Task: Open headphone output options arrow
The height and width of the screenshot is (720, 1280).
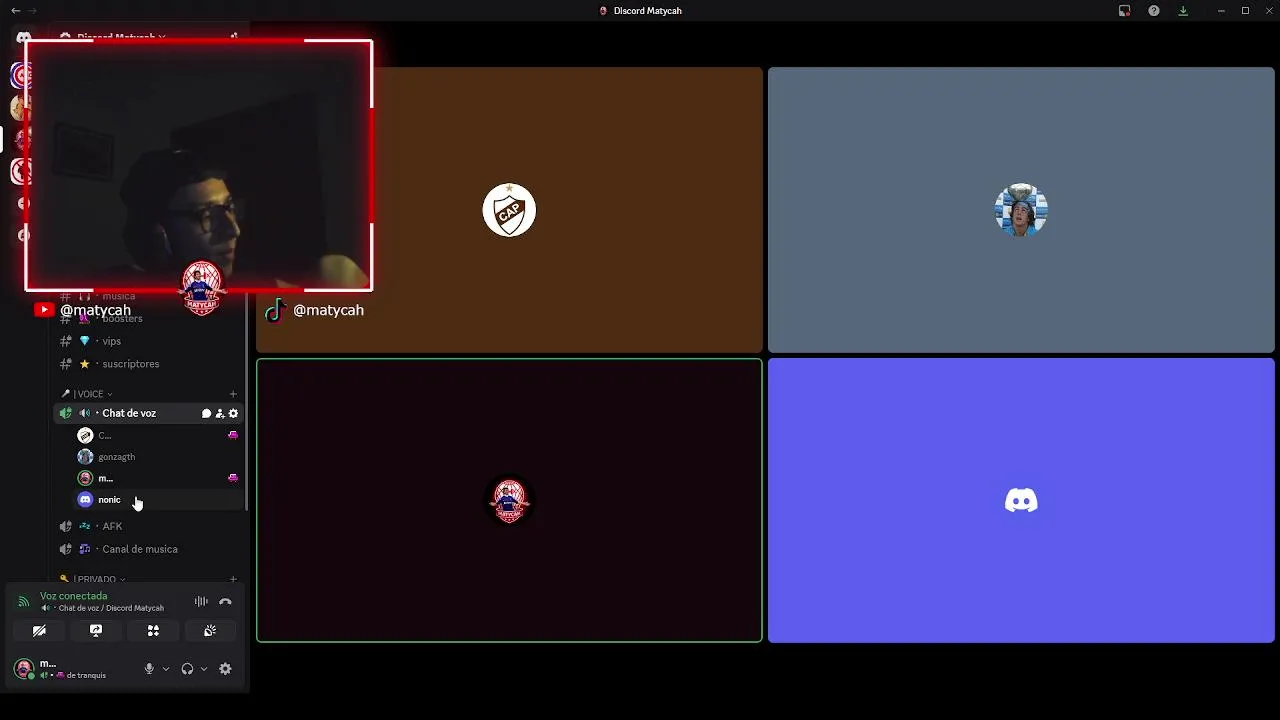Action: [204, 669]
